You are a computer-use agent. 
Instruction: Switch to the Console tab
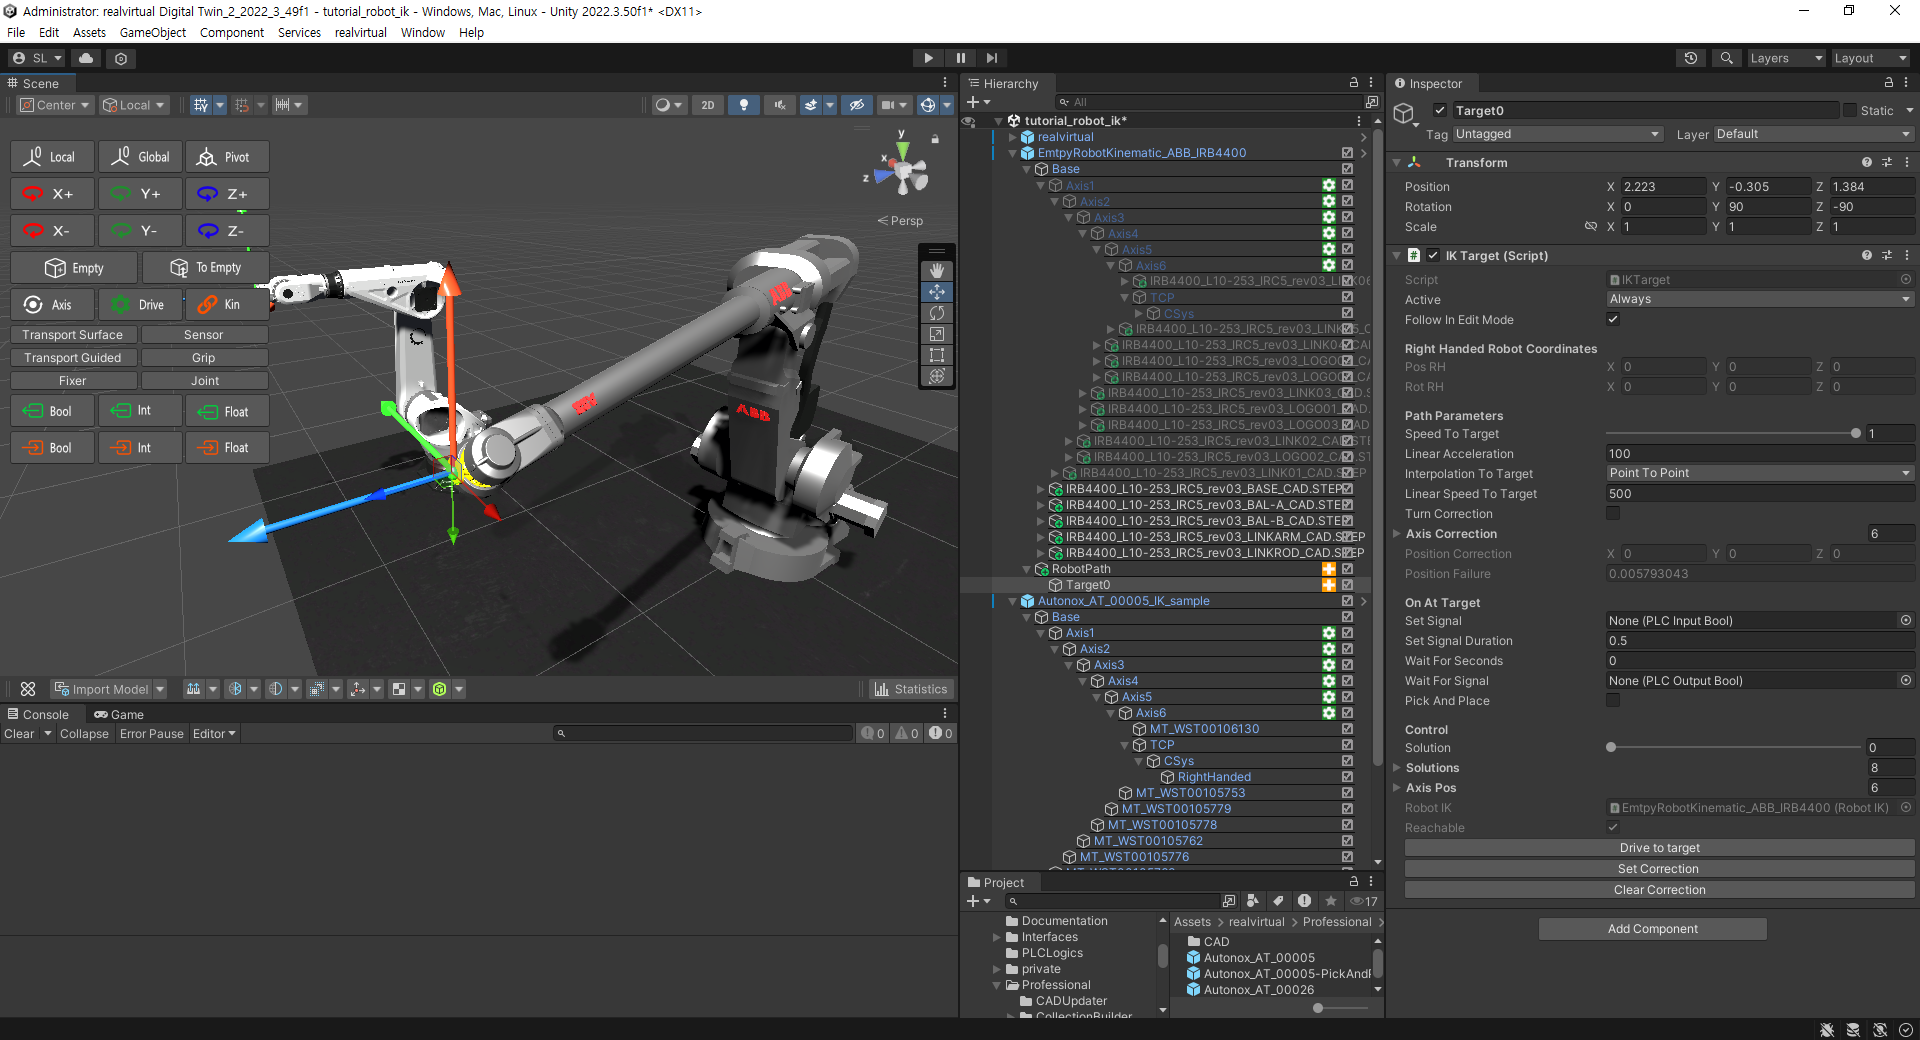pyautogui.click(x=38, y=714)
